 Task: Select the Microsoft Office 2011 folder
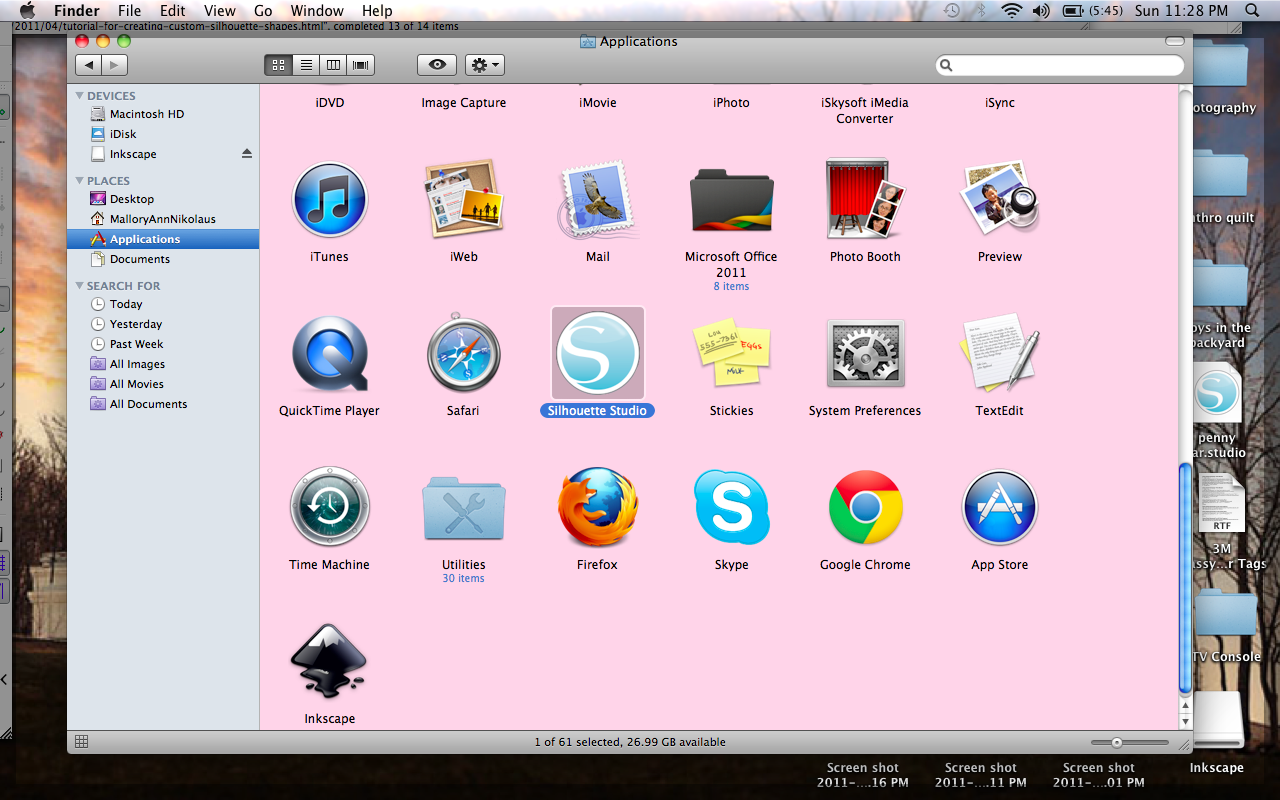tap(731, 202)
